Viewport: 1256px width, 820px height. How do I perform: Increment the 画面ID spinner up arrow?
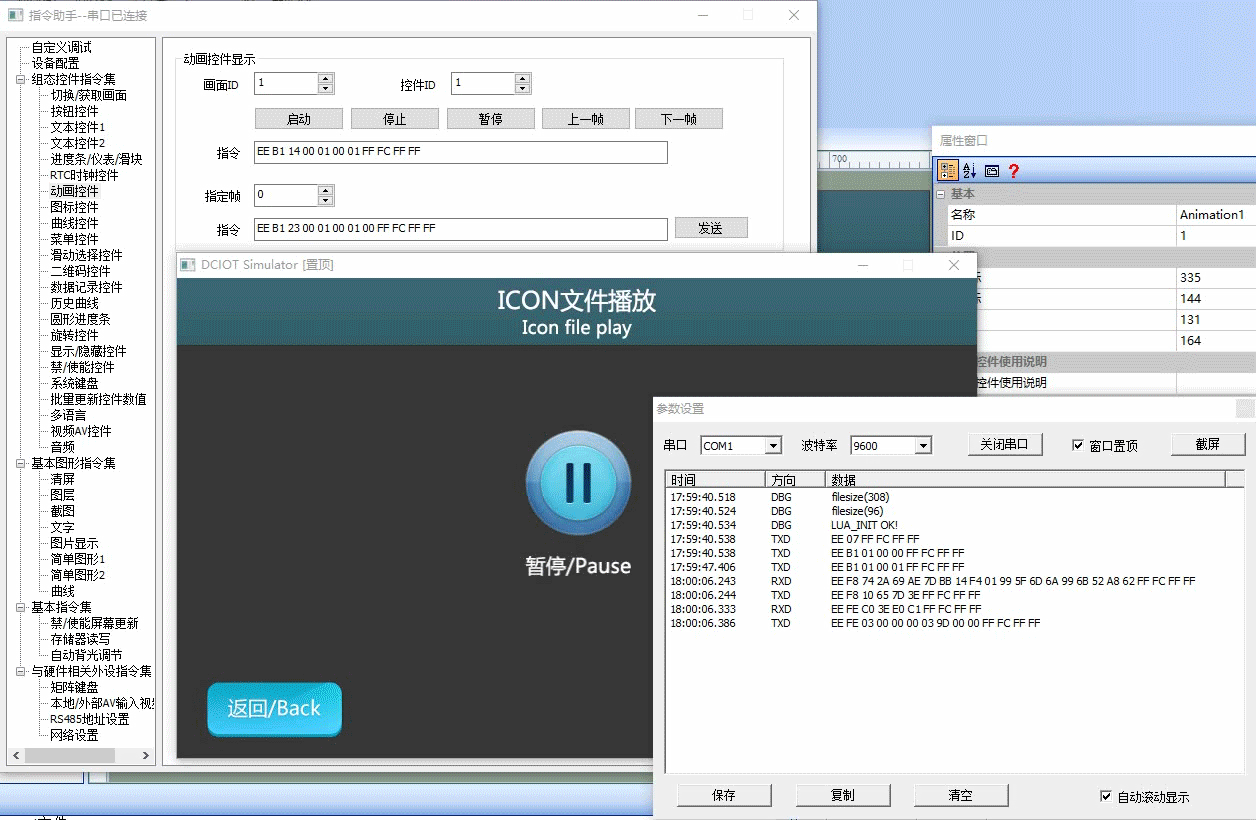click(325, 78)
